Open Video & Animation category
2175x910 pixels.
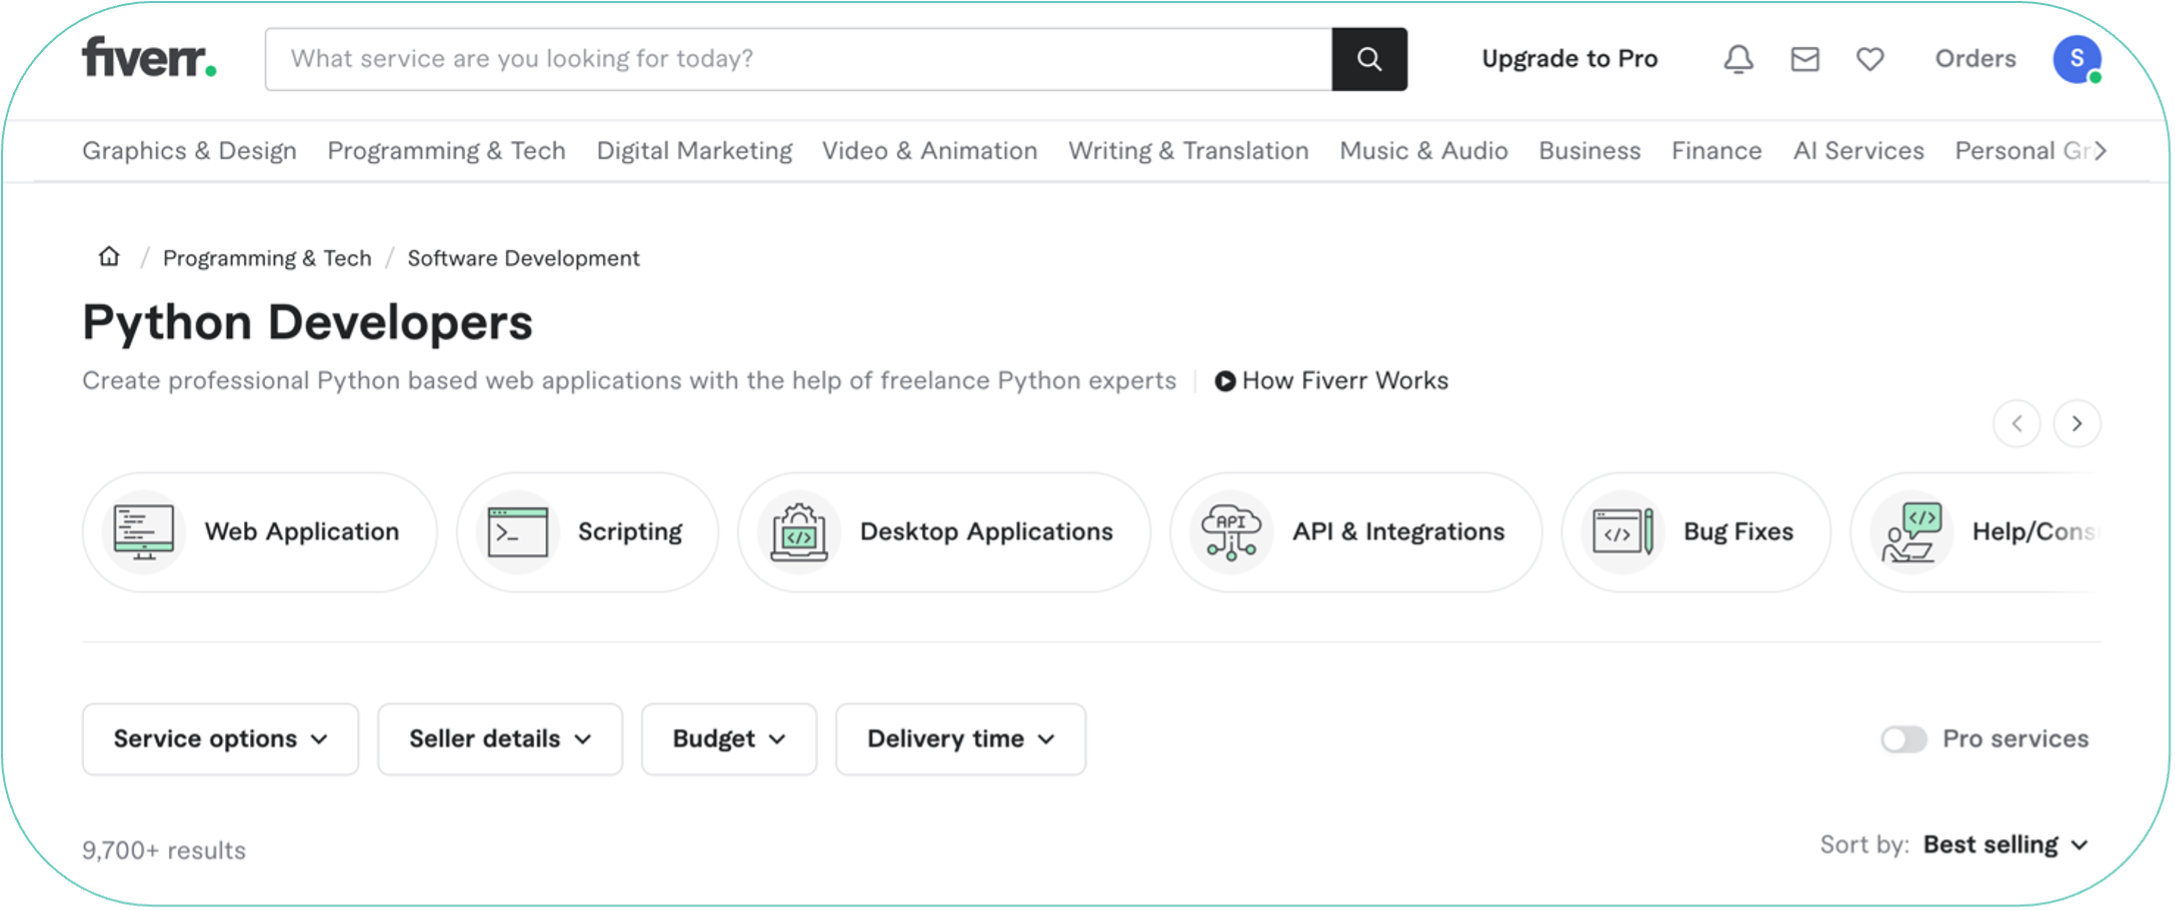[x=929, y=151]
